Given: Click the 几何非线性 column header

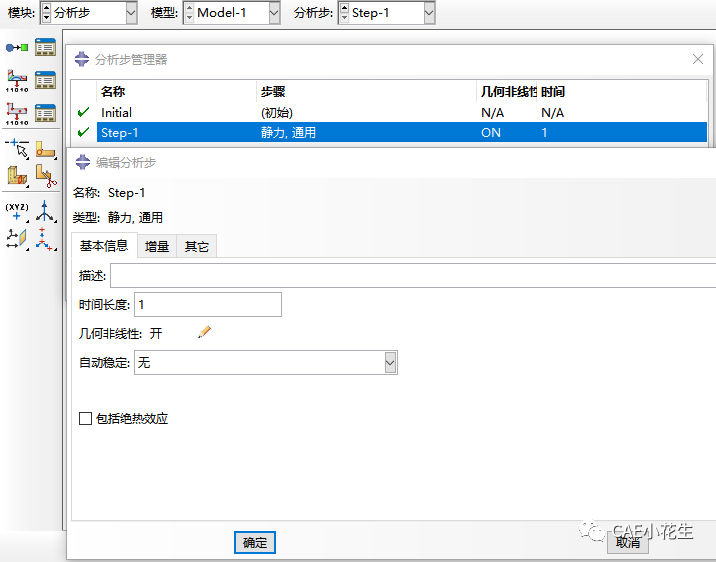Looking at the screenshot, I should click(x=506, y=92).
